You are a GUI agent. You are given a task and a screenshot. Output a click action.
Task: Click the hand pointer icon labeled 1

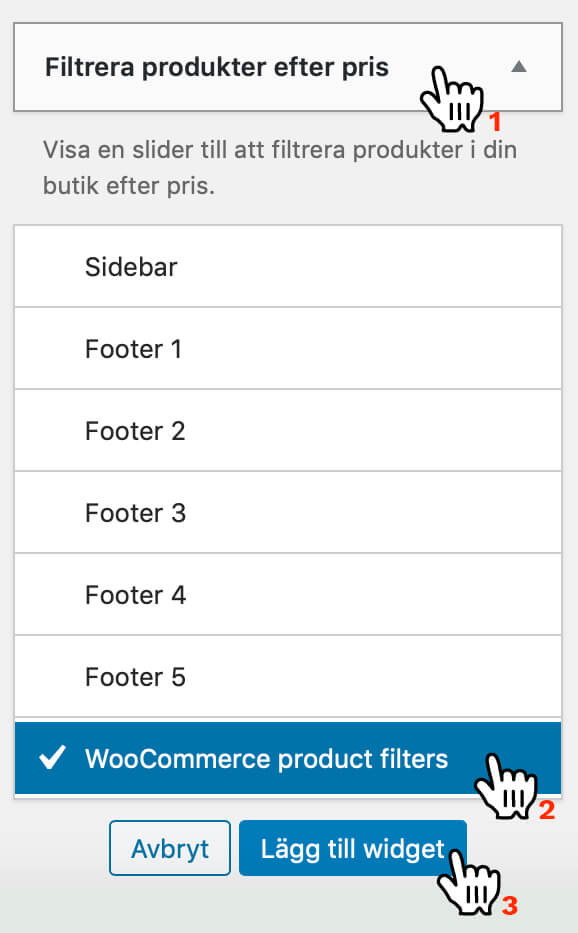[x=452, y=98]
